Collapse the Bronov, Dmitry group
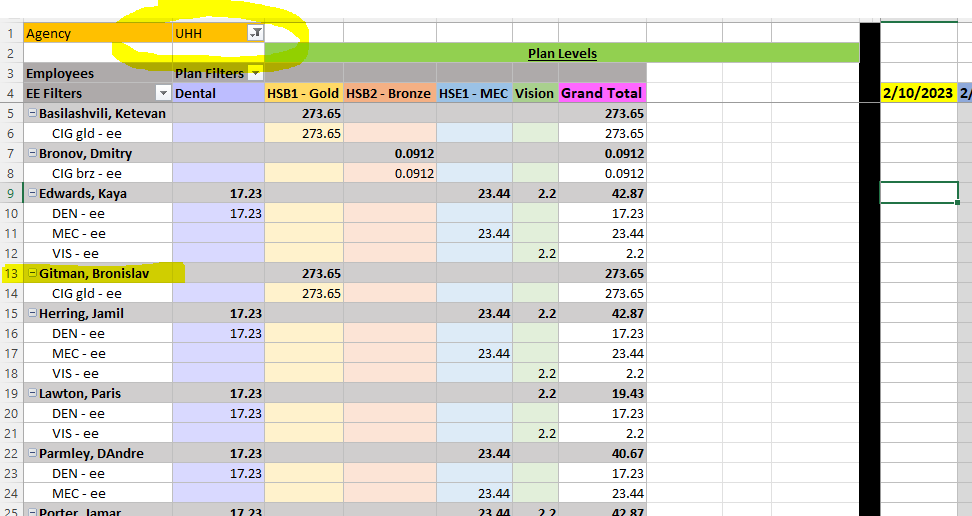This screenshot has width=972, height=516. tap(32, 153)
